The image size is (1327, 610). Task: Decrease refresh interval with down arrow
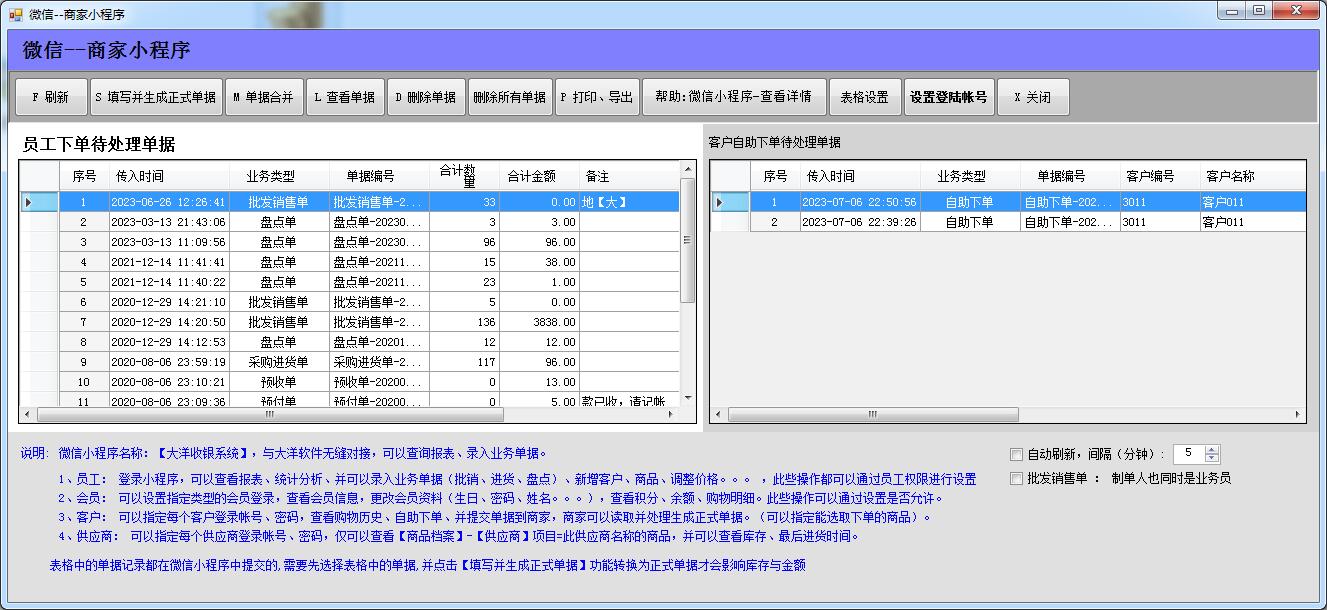pyautogui.click(x=1212, y=458)
